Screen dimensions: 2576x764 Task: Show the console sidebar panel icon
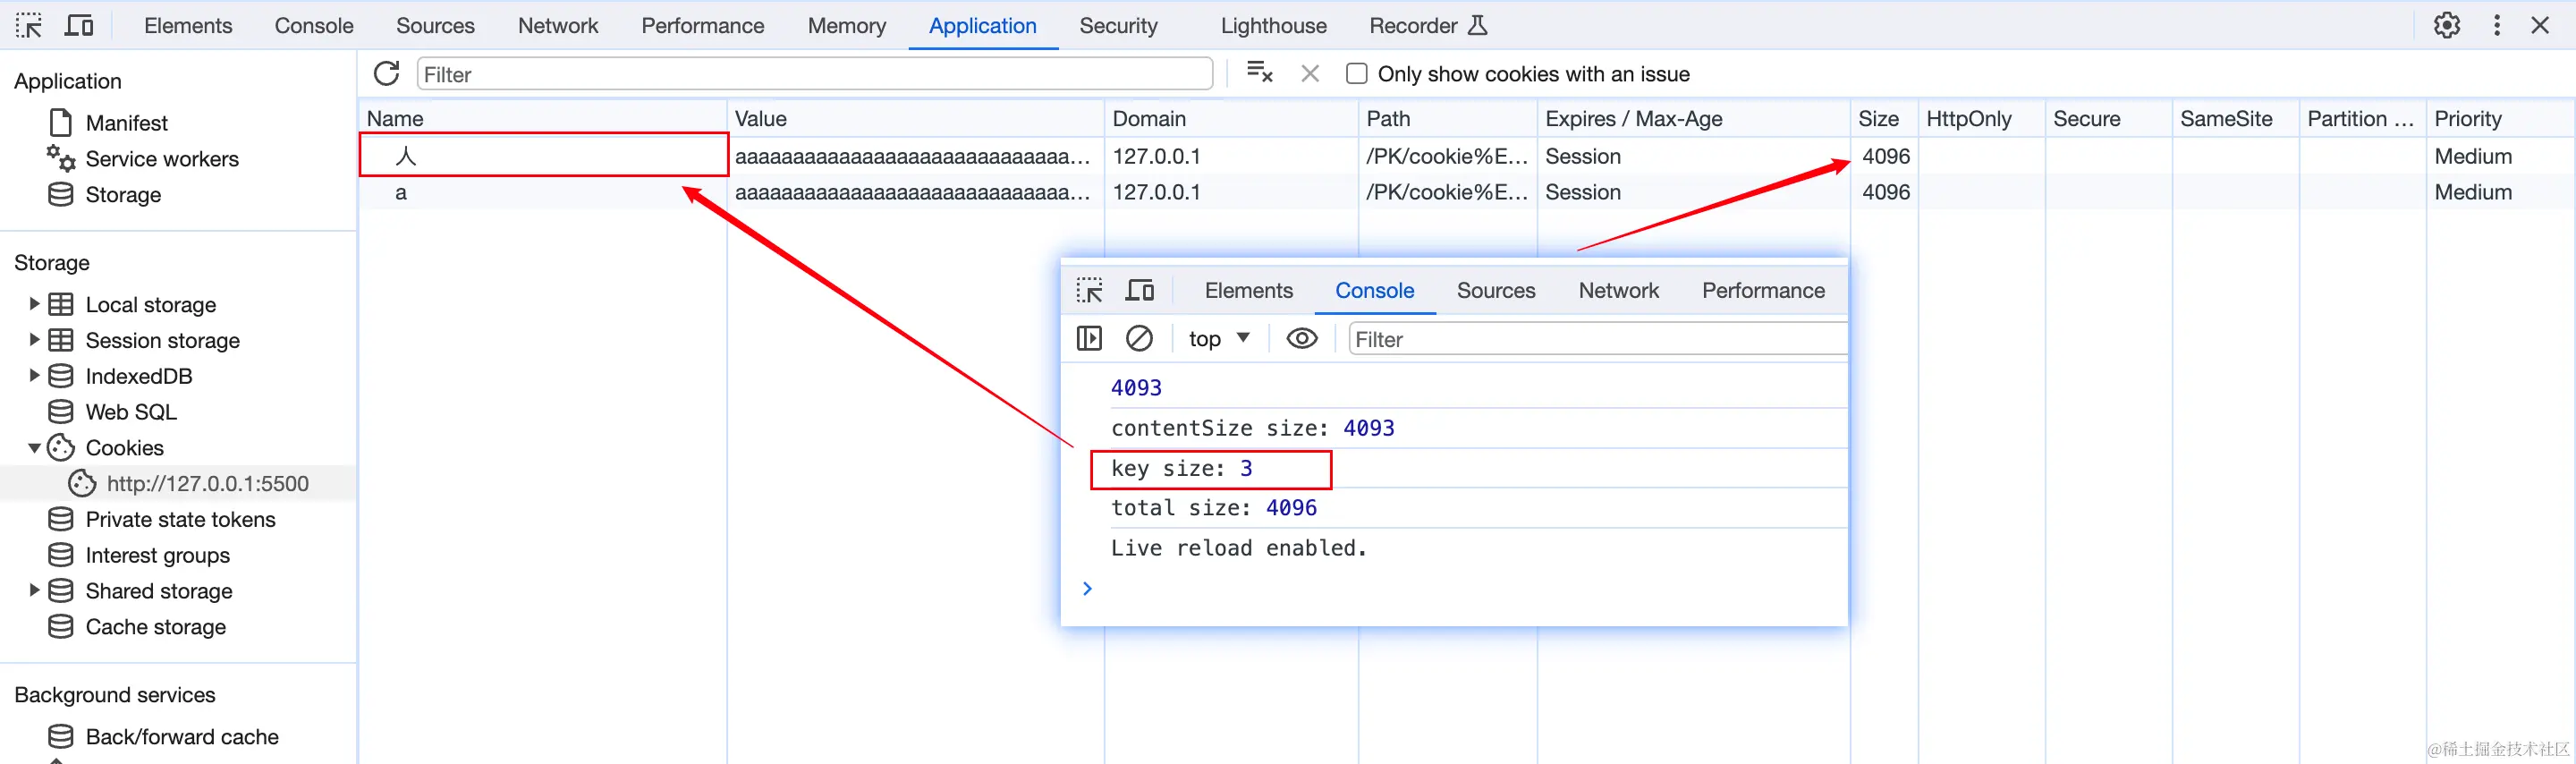pyautogui.click(x=1089, y=339)
